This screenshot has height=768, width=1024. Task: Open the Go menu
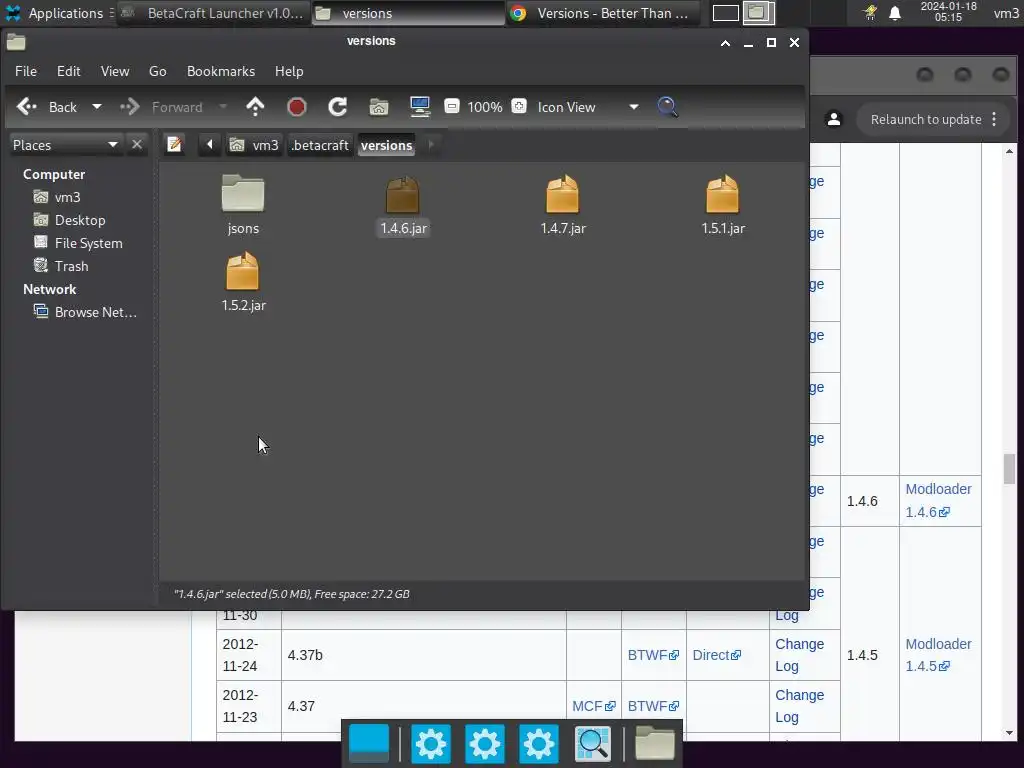coord(157,71)
